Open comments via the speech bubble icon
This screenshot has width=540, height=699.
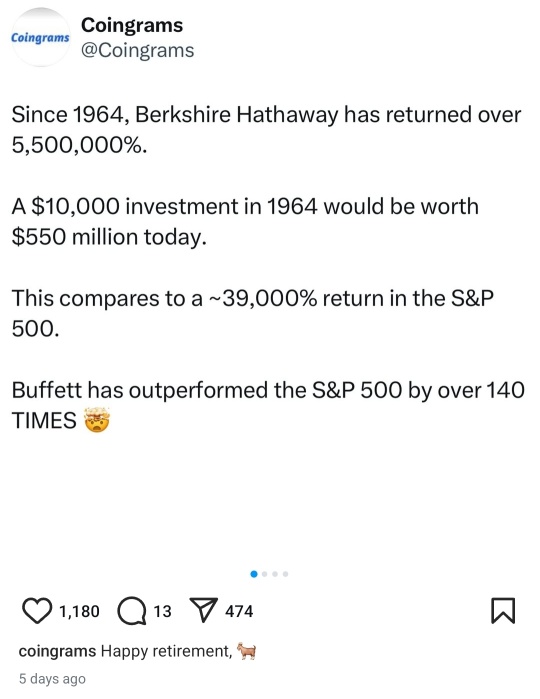click(132, 611)
